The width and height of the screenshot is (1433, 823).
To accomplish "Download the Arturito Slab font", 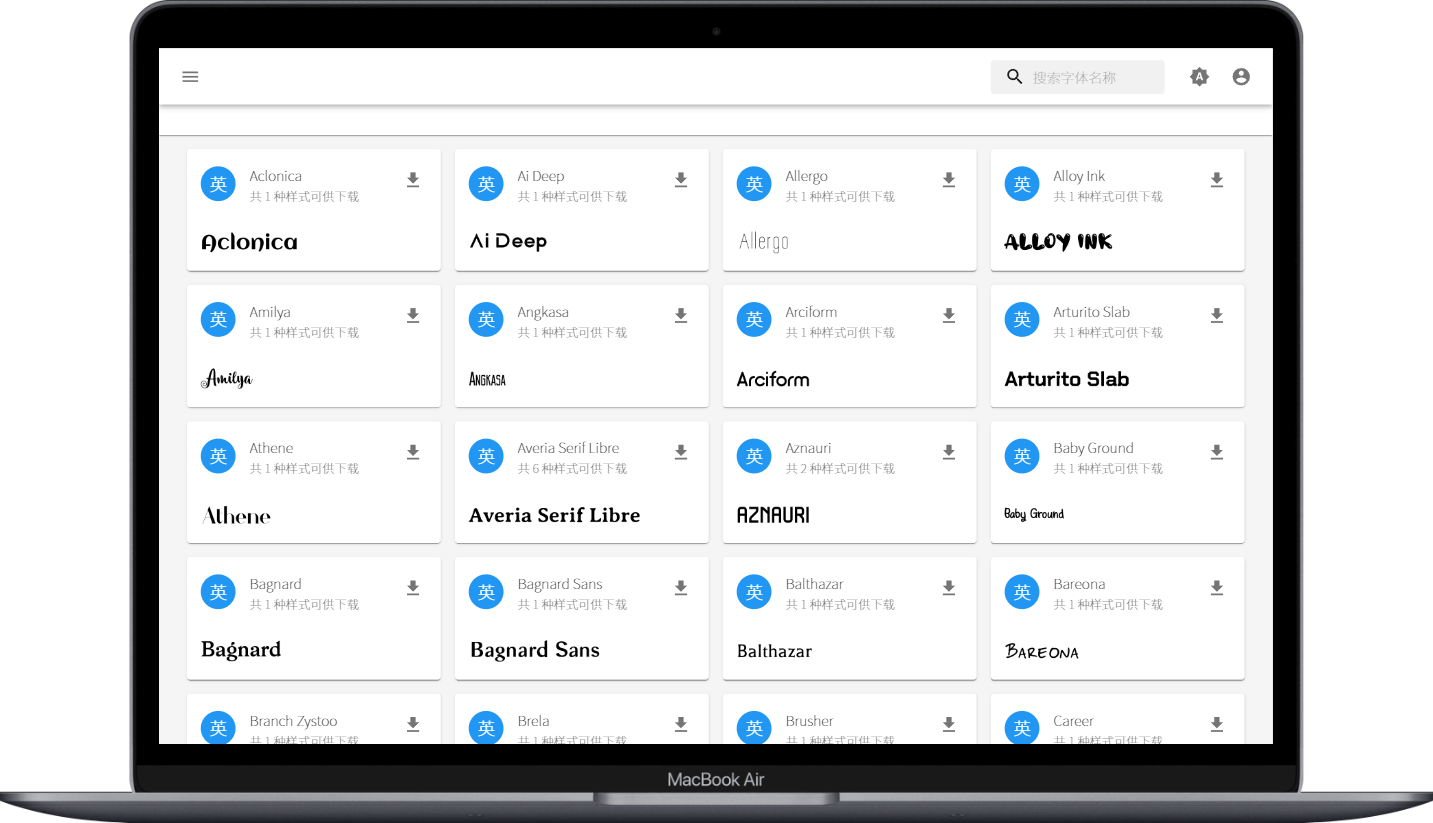I will point(1217,316).
